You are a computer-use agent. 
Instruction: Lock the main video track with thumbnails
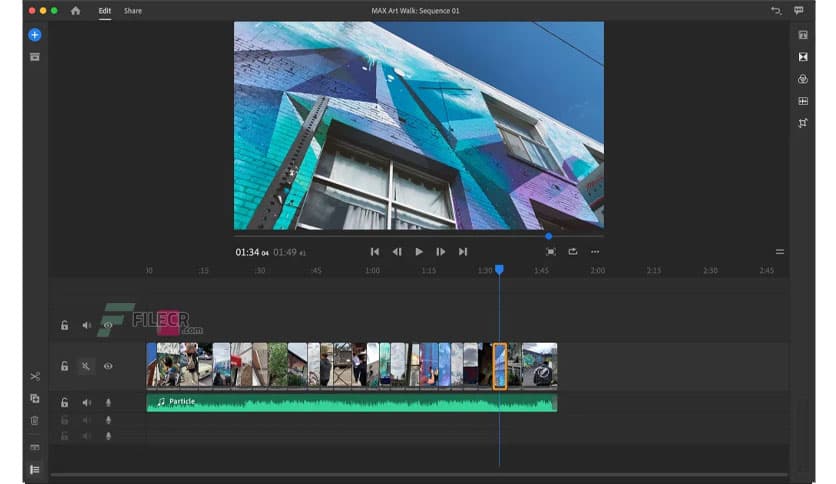pyautogui.click(x=65, y=366)
